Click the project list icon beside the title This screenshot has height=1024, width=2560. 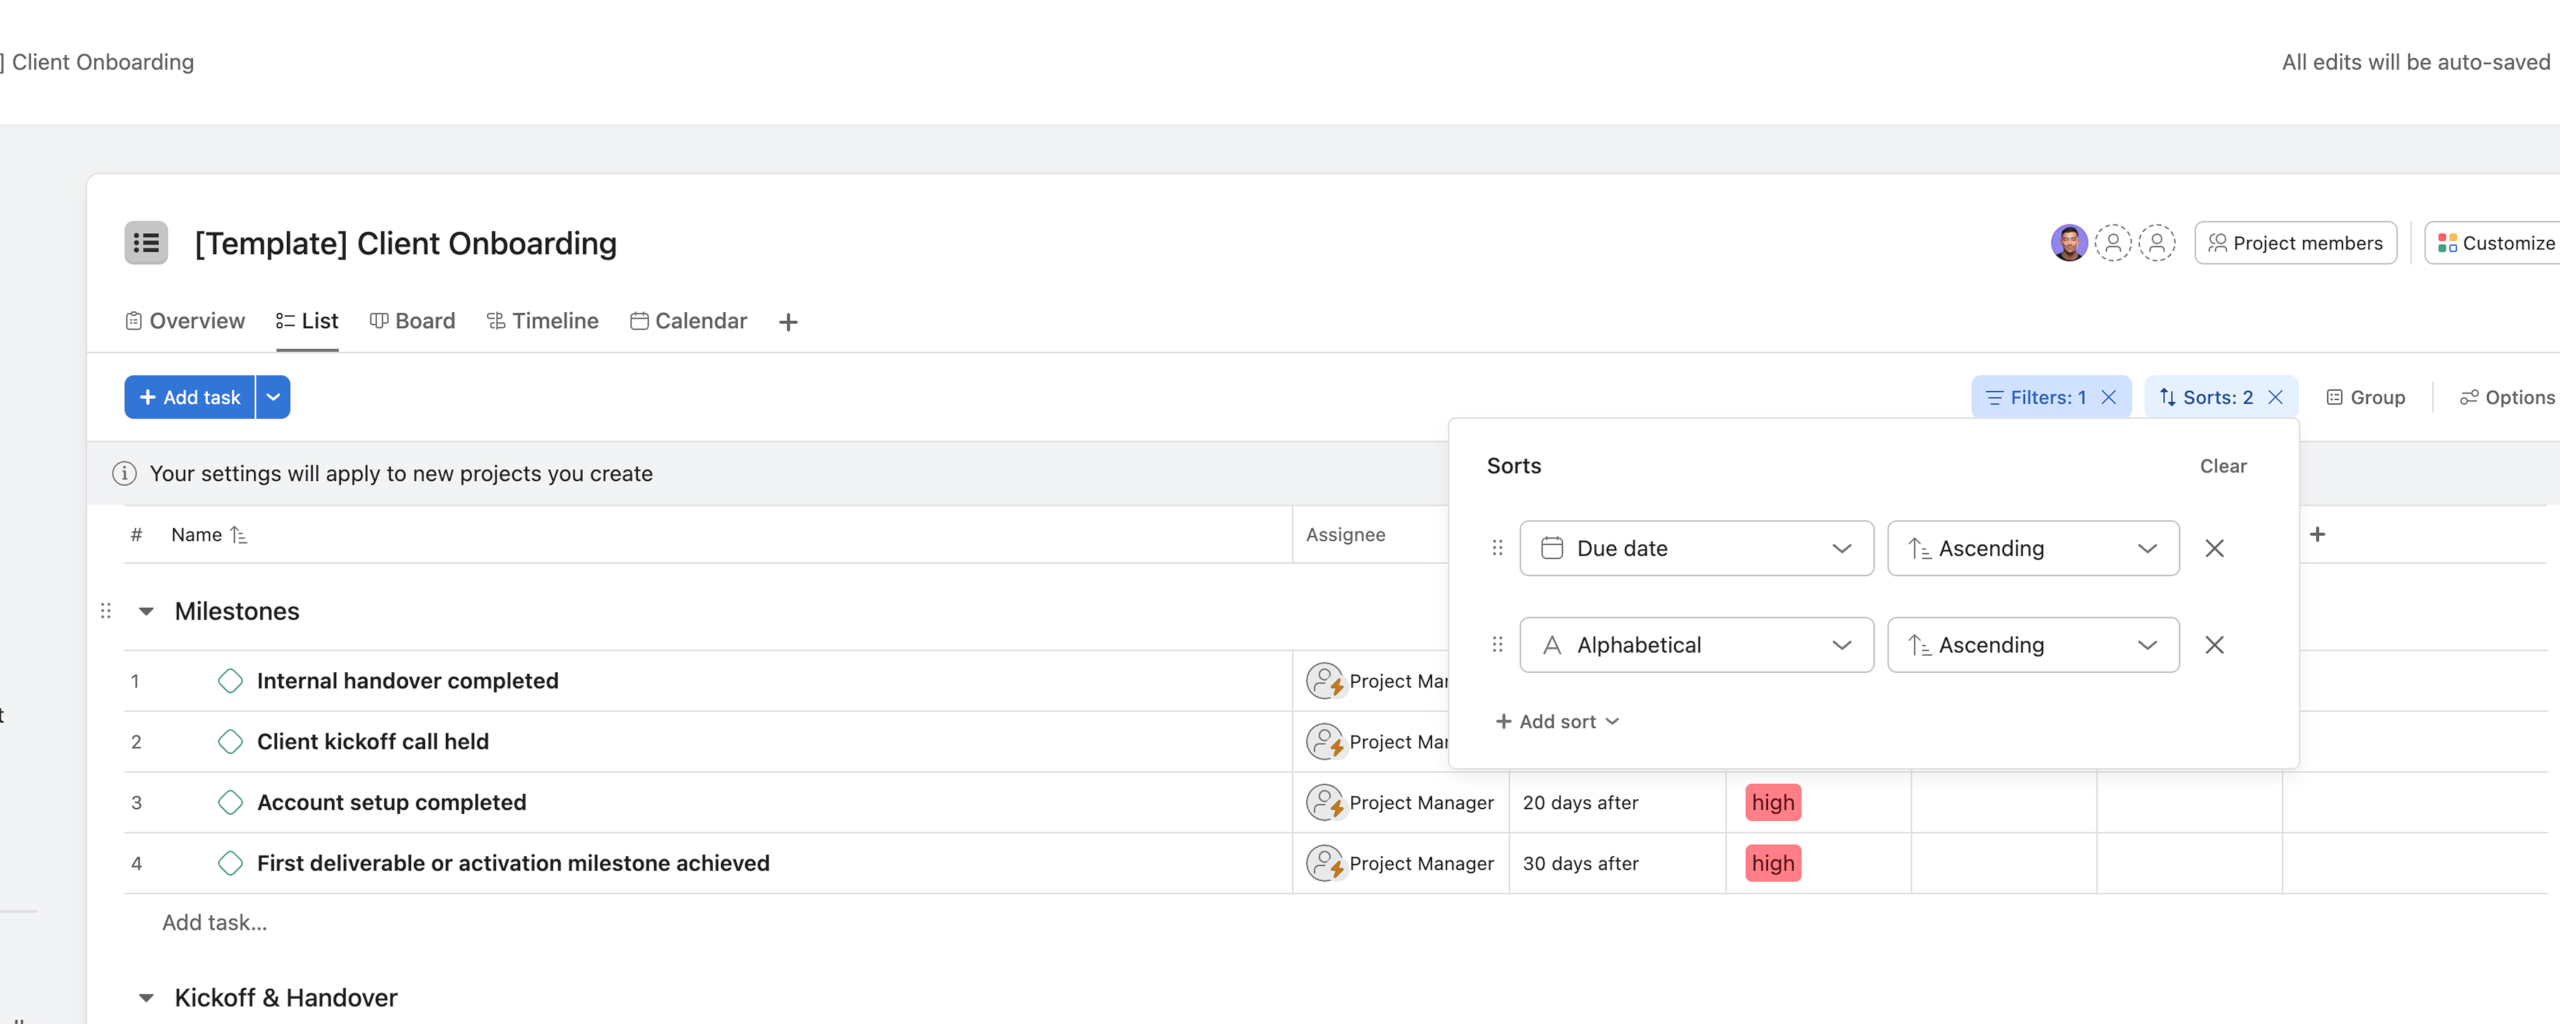click(145, 242)
